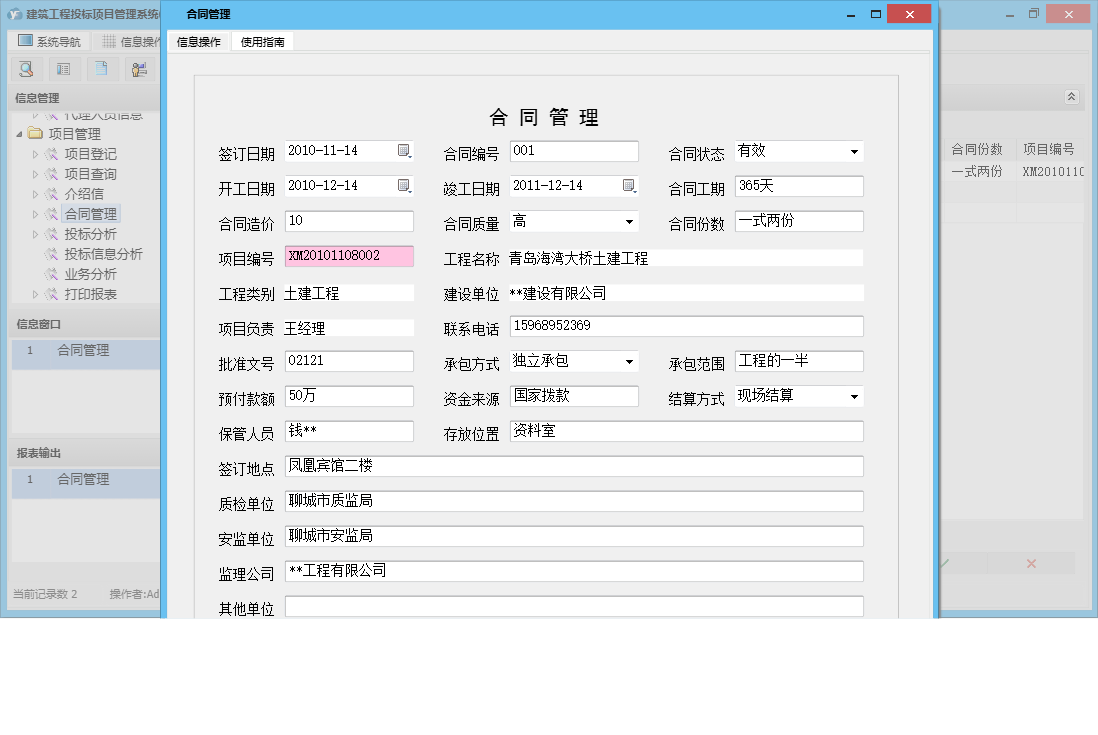This screenshot has height=735, width=1098.
Task: Click the highlighted 项目编号 input field
Action: (347, 256)
